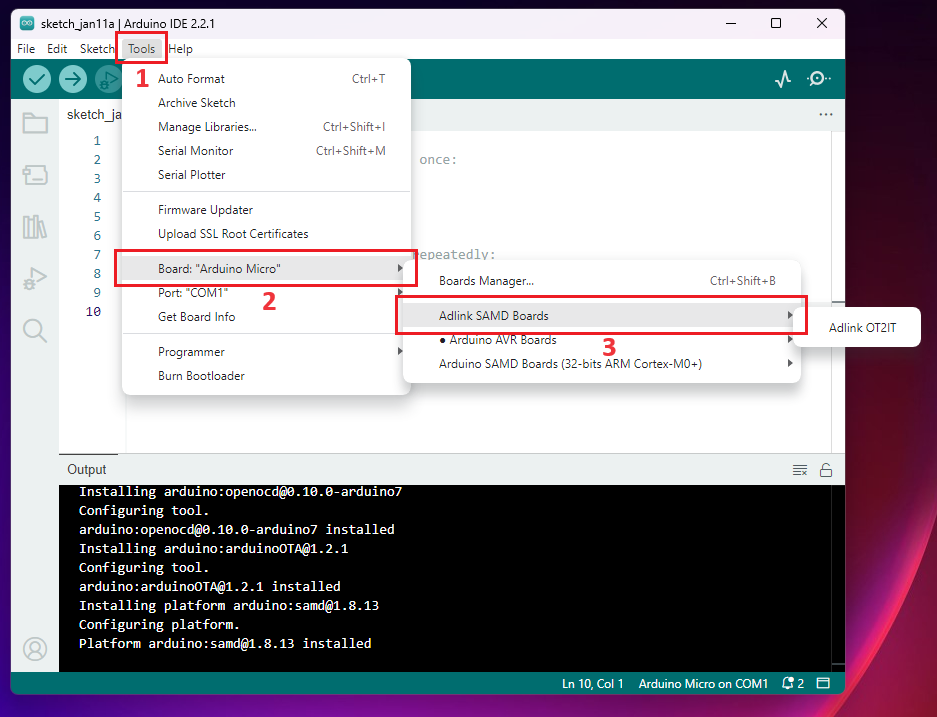Open the Search icon in sidebar
This screenshot has width=937, height=717.
35,331
